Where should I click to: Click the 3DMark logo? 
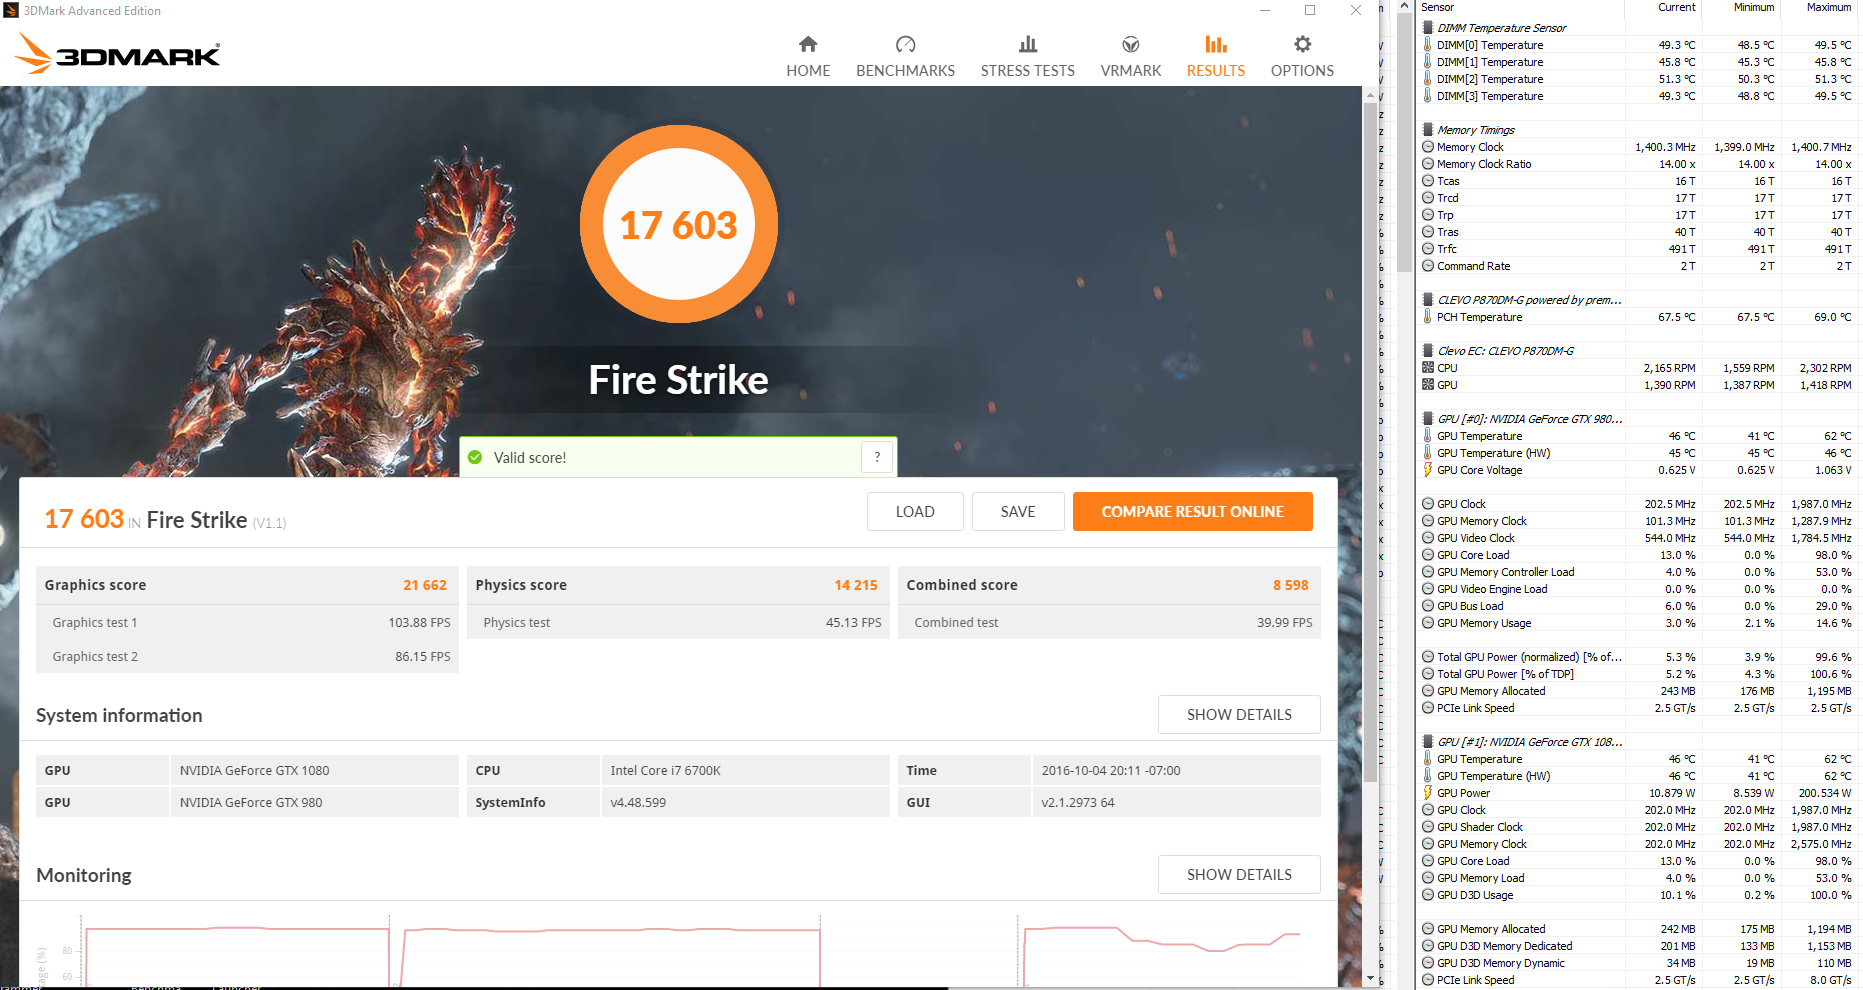118,53
